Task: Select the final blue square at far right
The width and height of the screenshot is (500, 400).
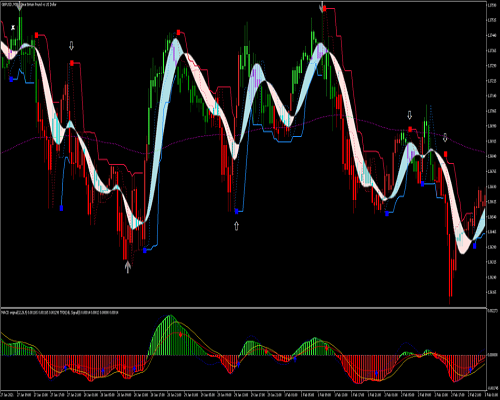Action: click(474, 246)
